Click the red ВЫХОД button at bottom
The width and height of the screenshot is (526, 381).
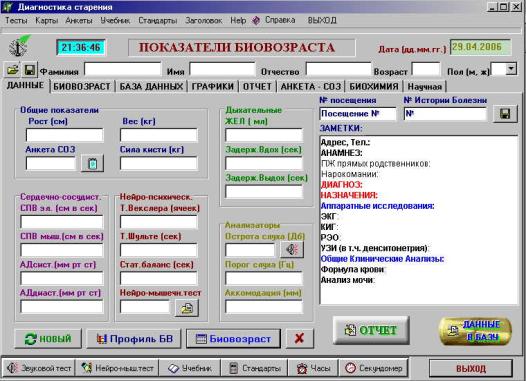pos(471,369)
